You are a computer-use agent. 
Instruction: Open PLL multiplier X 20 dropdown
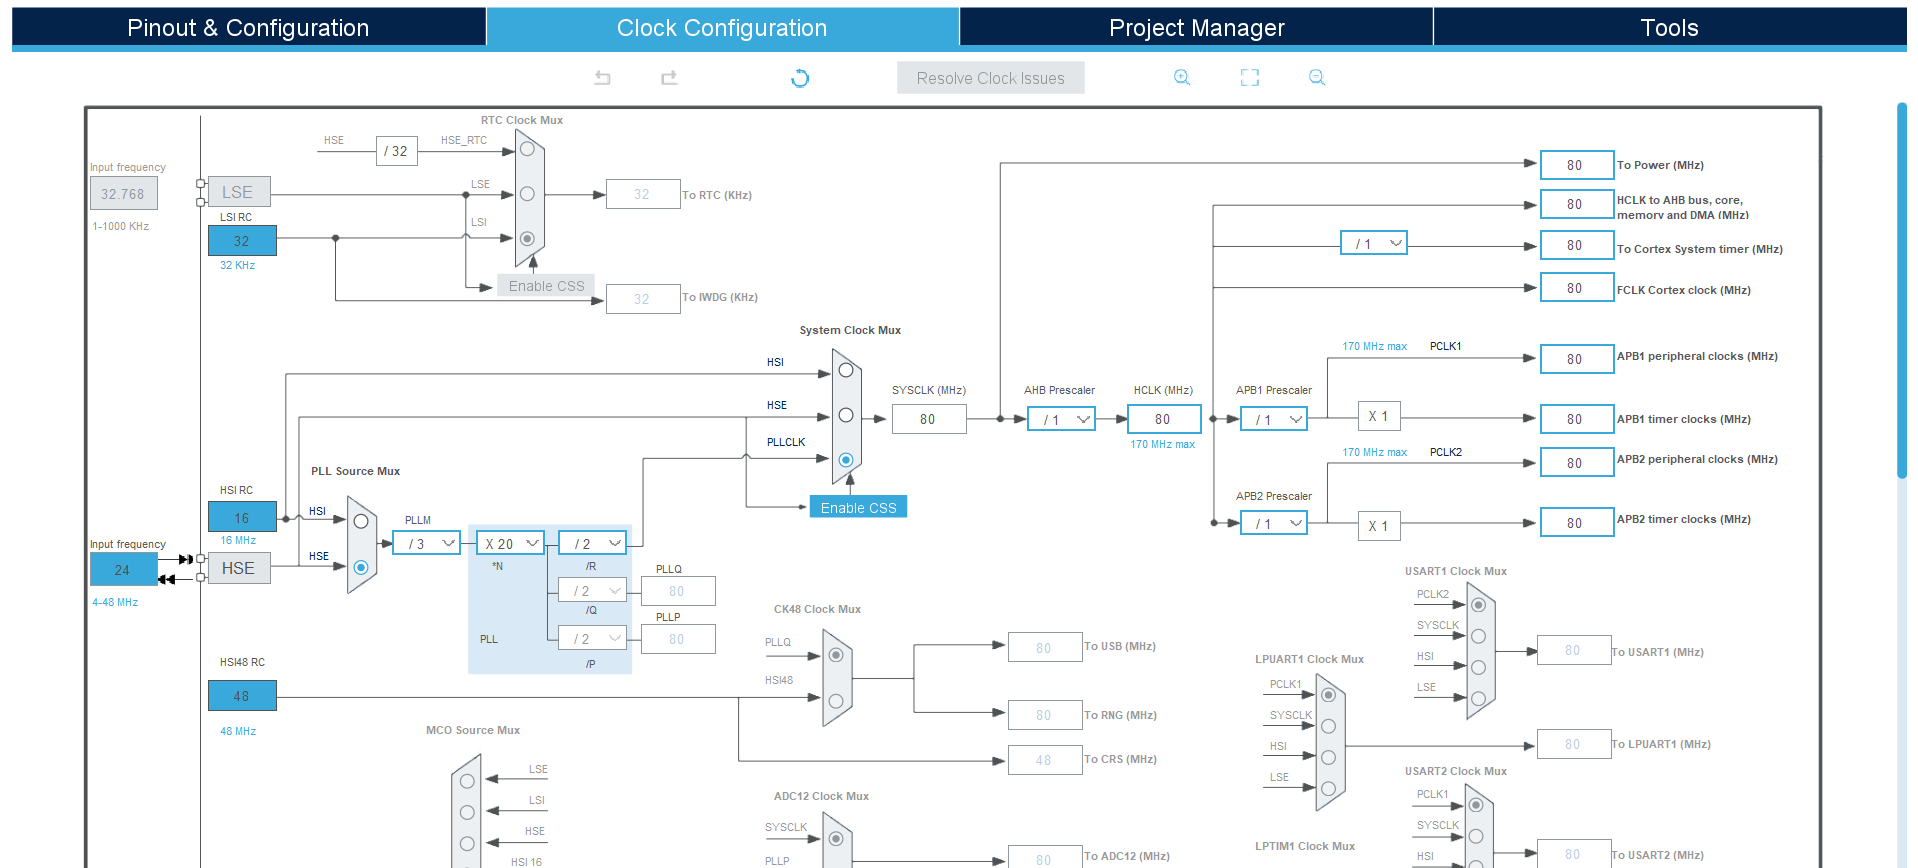pyautogui.click(x=510, y=543)
